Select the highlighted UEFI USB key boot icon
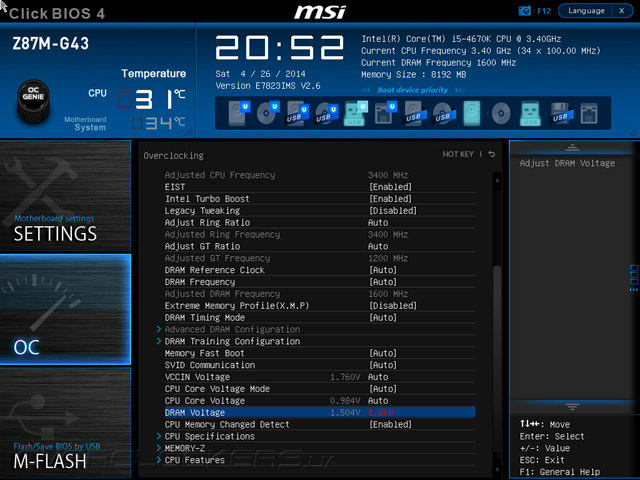 (356, 113)
